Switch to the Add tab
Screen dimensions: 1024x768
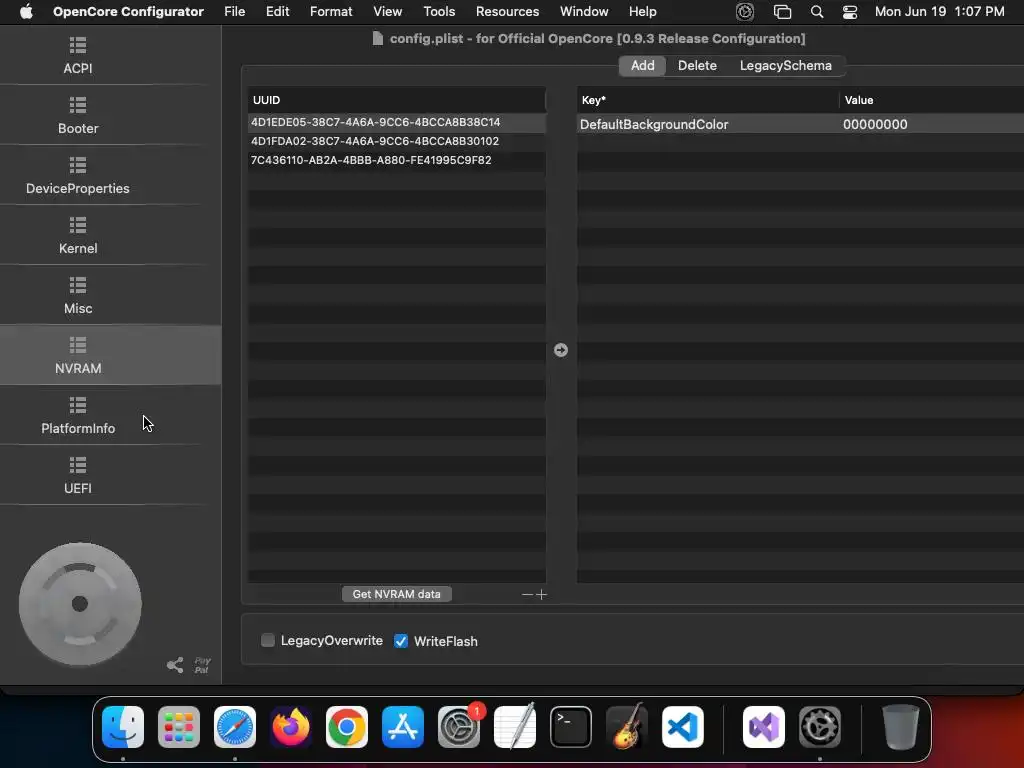pyautogui.click(x=643, y=65)
